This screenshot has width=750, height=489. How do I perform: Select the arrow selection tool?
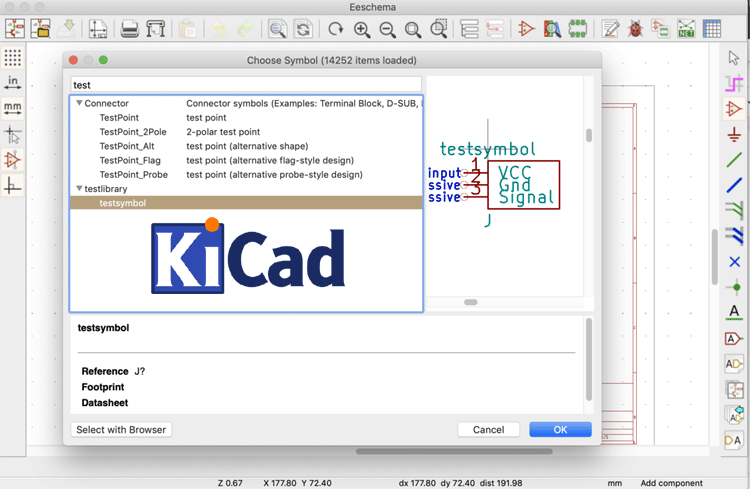[734, 58]
